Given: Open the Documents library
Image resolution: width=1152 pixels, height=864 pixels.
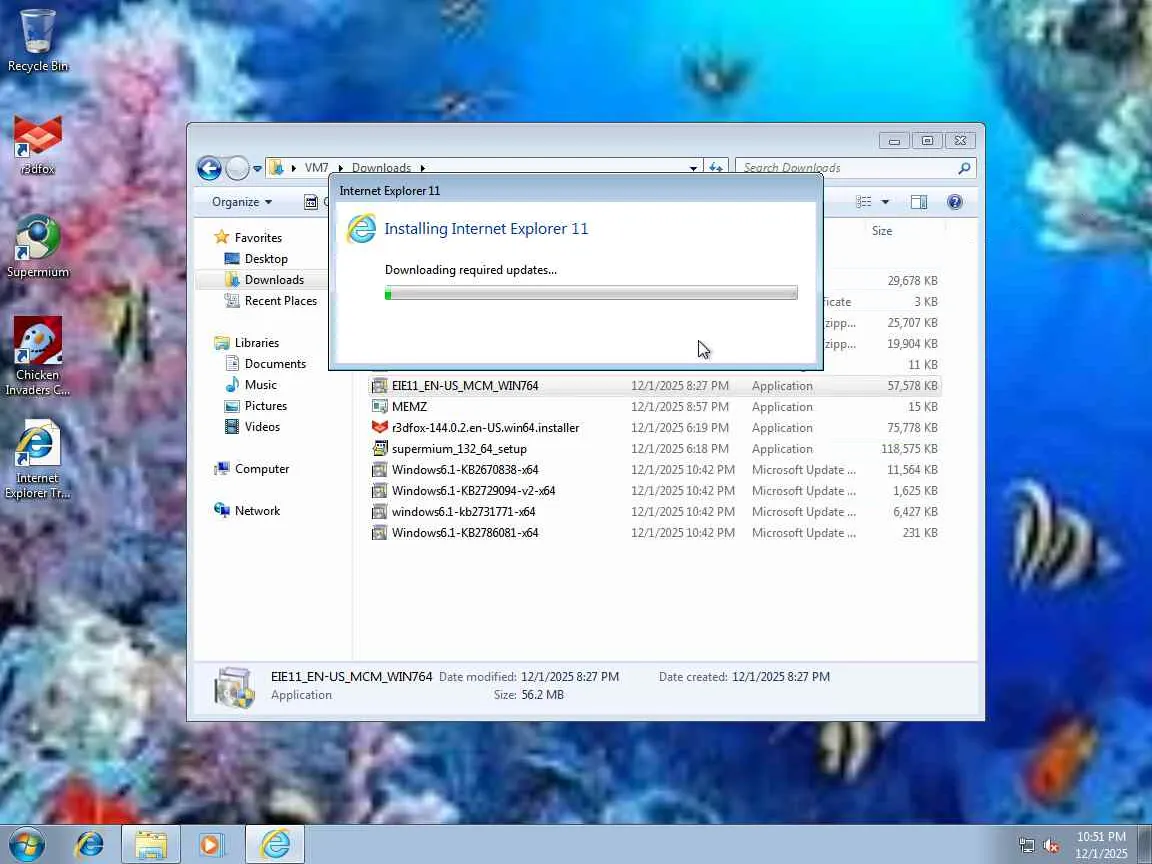Looking at the screenshot, I should tap(275, 364).
